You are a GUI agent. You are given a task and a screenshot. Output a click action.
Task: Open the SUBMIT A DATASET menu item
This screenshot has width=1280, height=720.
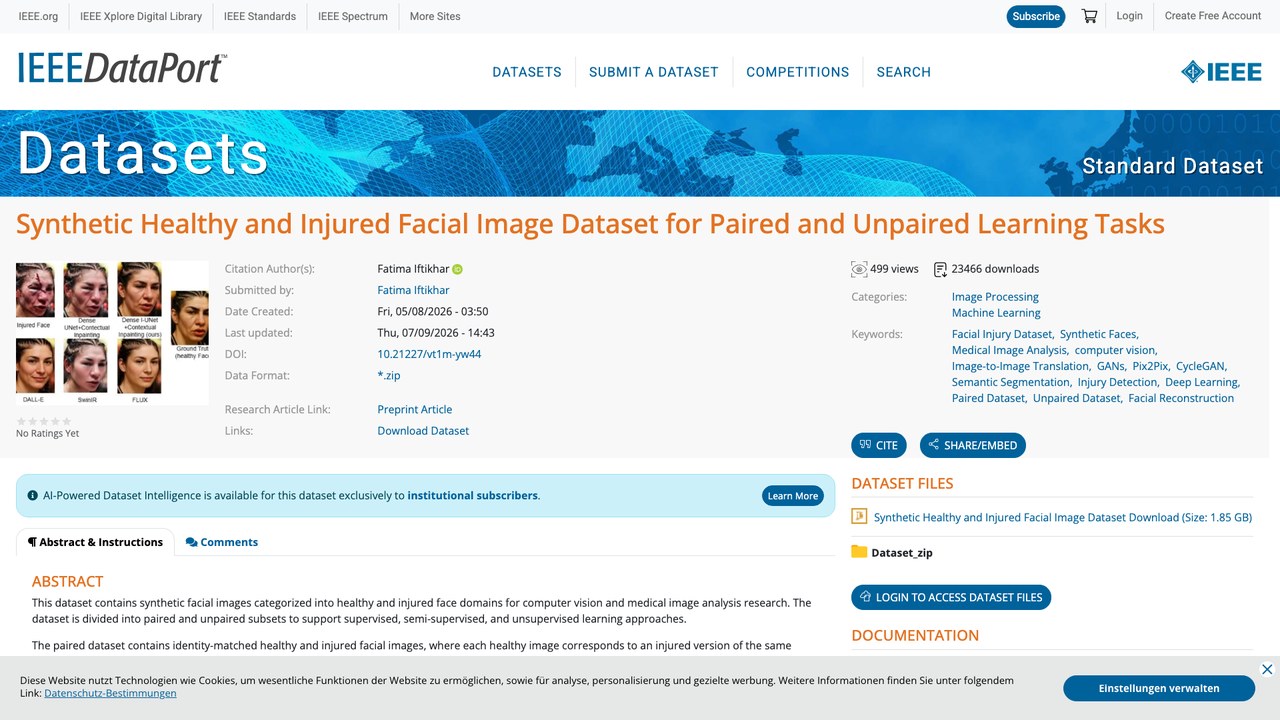(654, 72)
